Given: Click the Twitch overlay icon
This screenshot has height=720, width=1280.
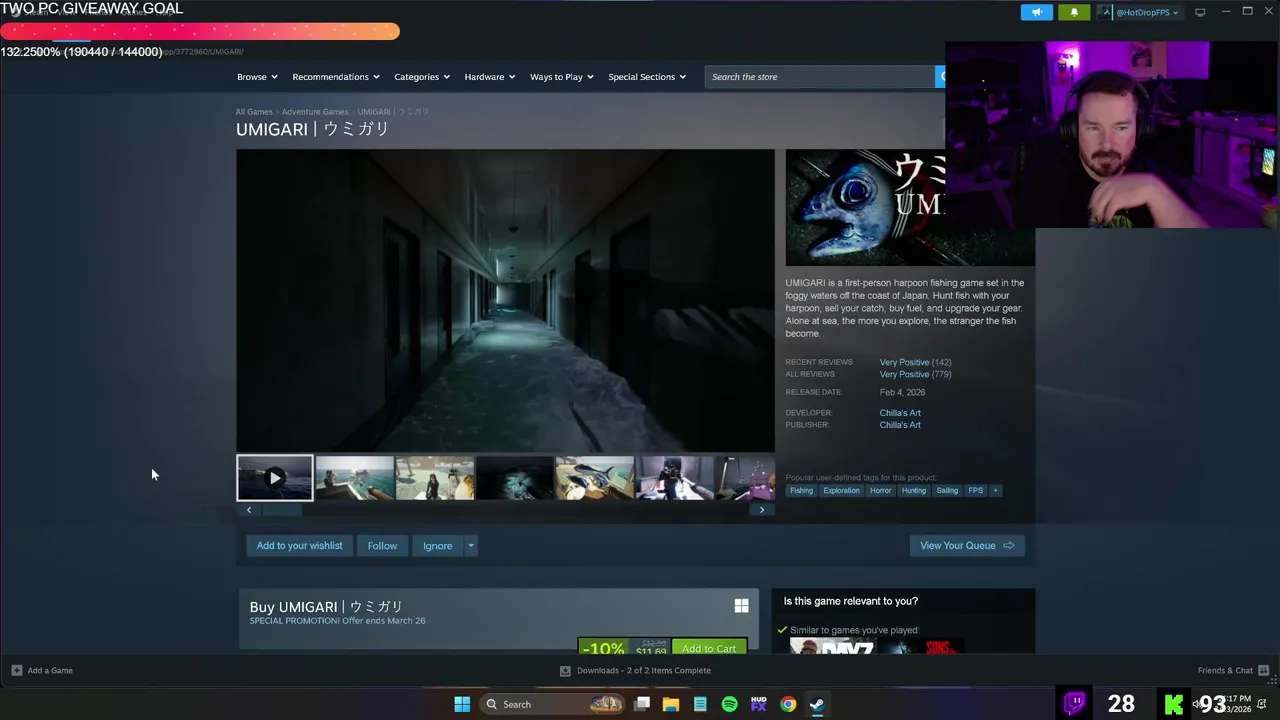Looking at the screenshot, I should [x=1075, y=703].
